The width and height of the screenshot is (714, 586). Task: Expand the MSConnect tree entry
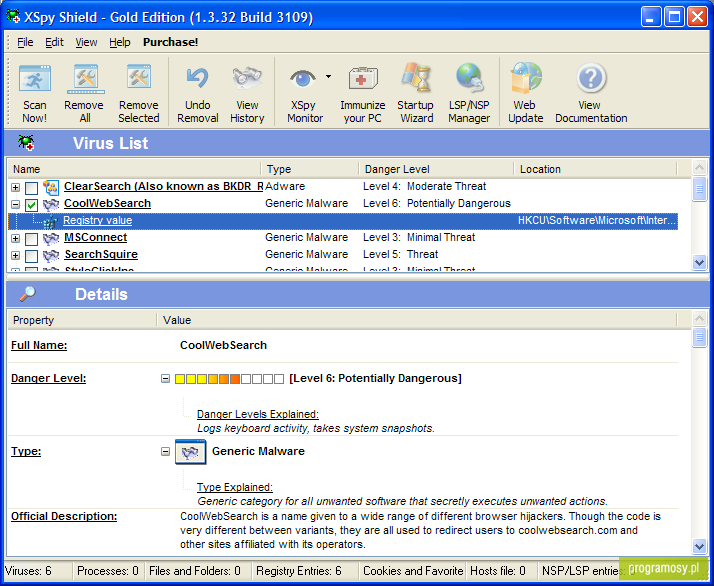pyautogui.click(x=15, y=238)
